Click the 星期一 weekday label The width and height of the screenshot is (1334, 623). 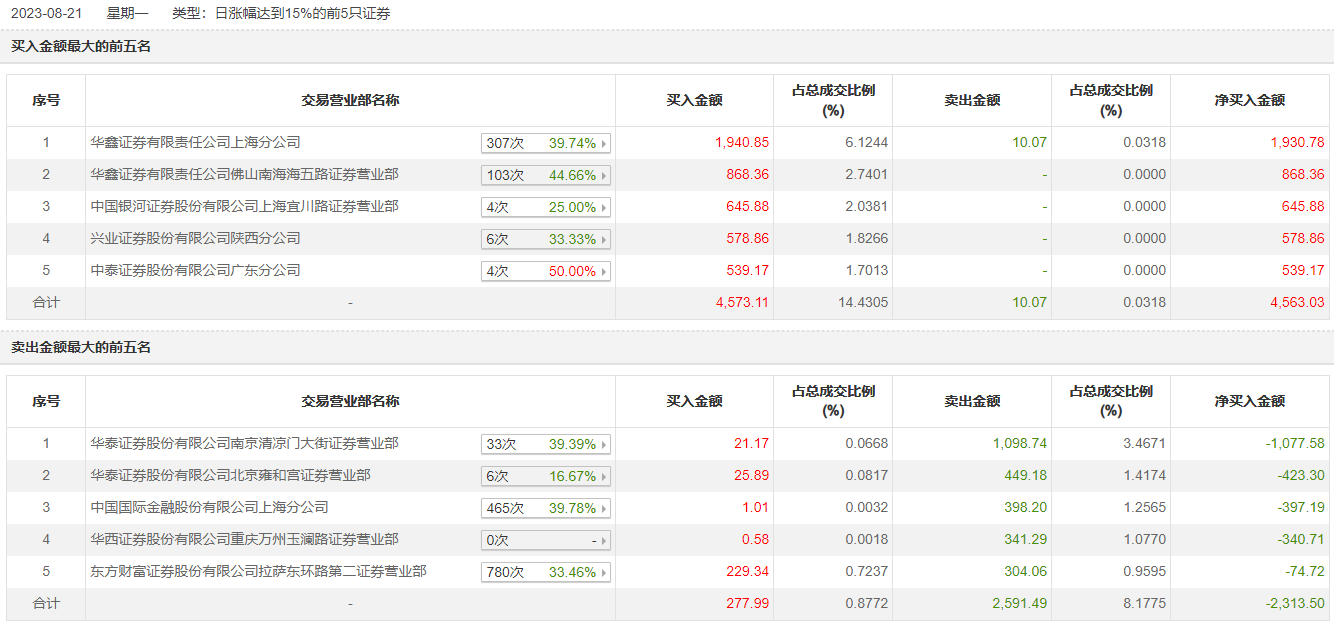pyautogui.click(x=127, y=14)
